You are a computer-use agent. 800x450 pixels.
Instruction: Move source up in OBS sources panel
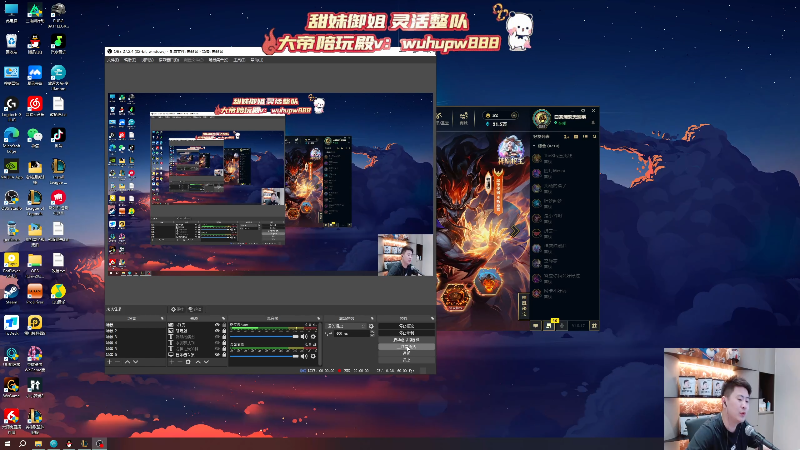point(198,362)
